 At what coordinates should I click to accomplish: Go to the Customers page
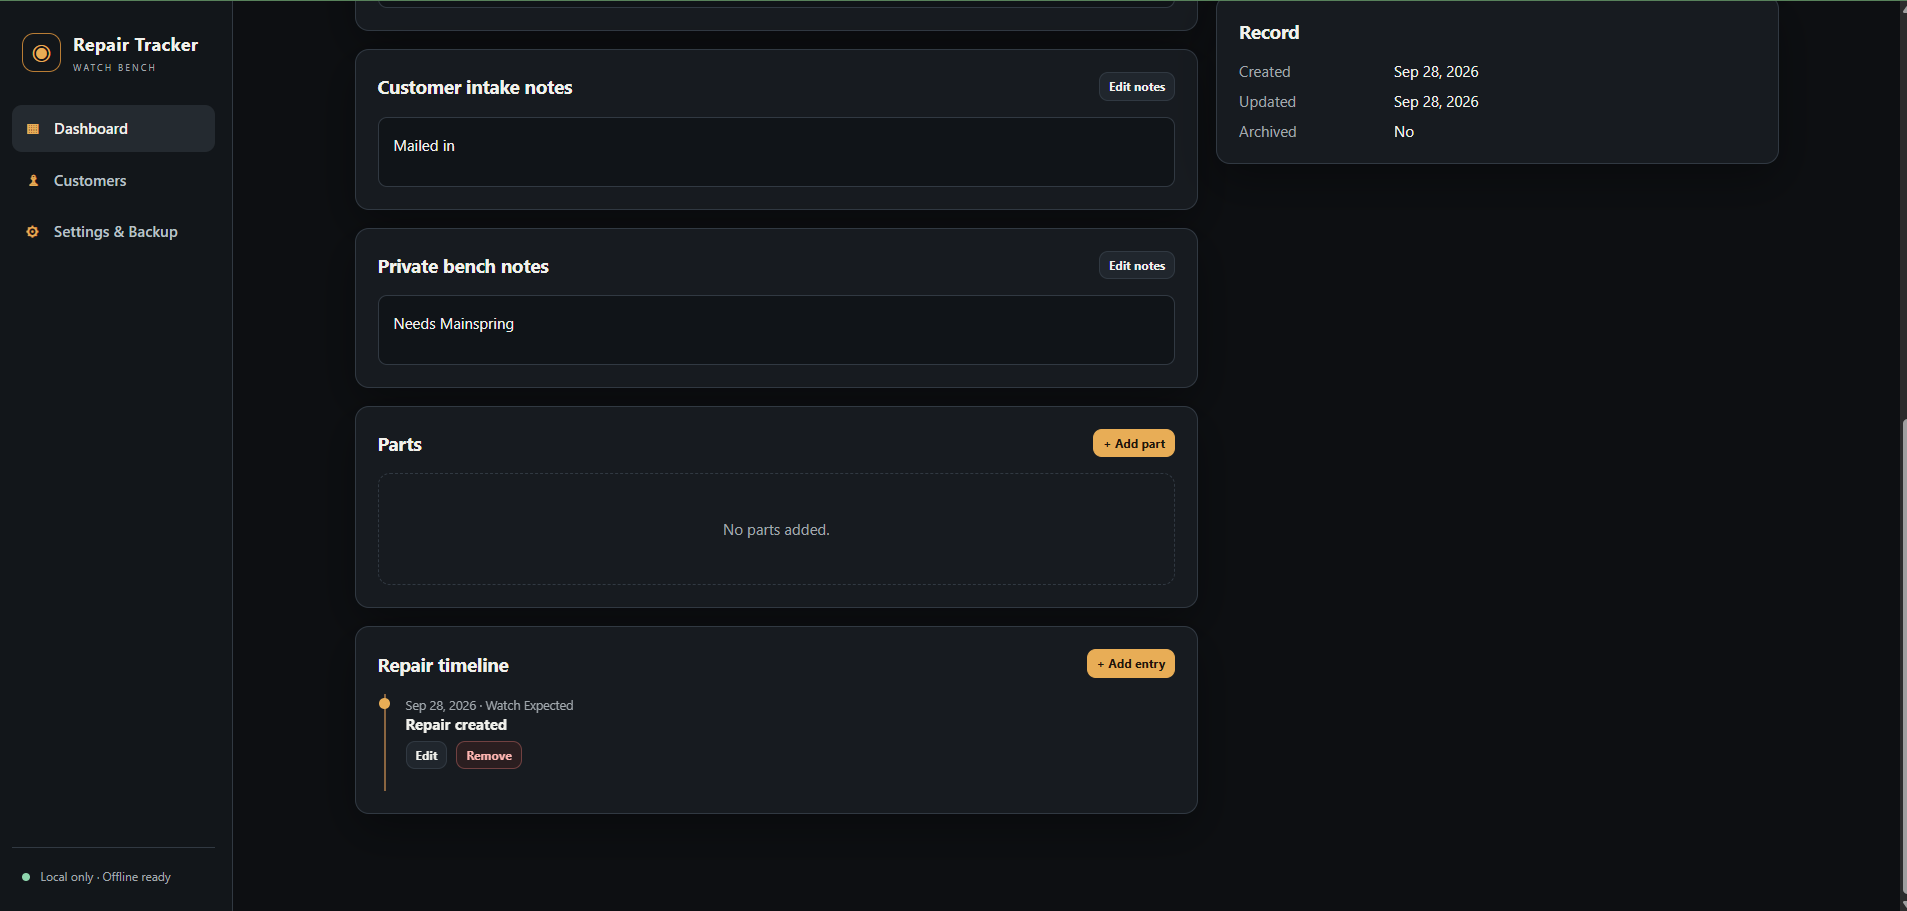[x=113, y=181]
